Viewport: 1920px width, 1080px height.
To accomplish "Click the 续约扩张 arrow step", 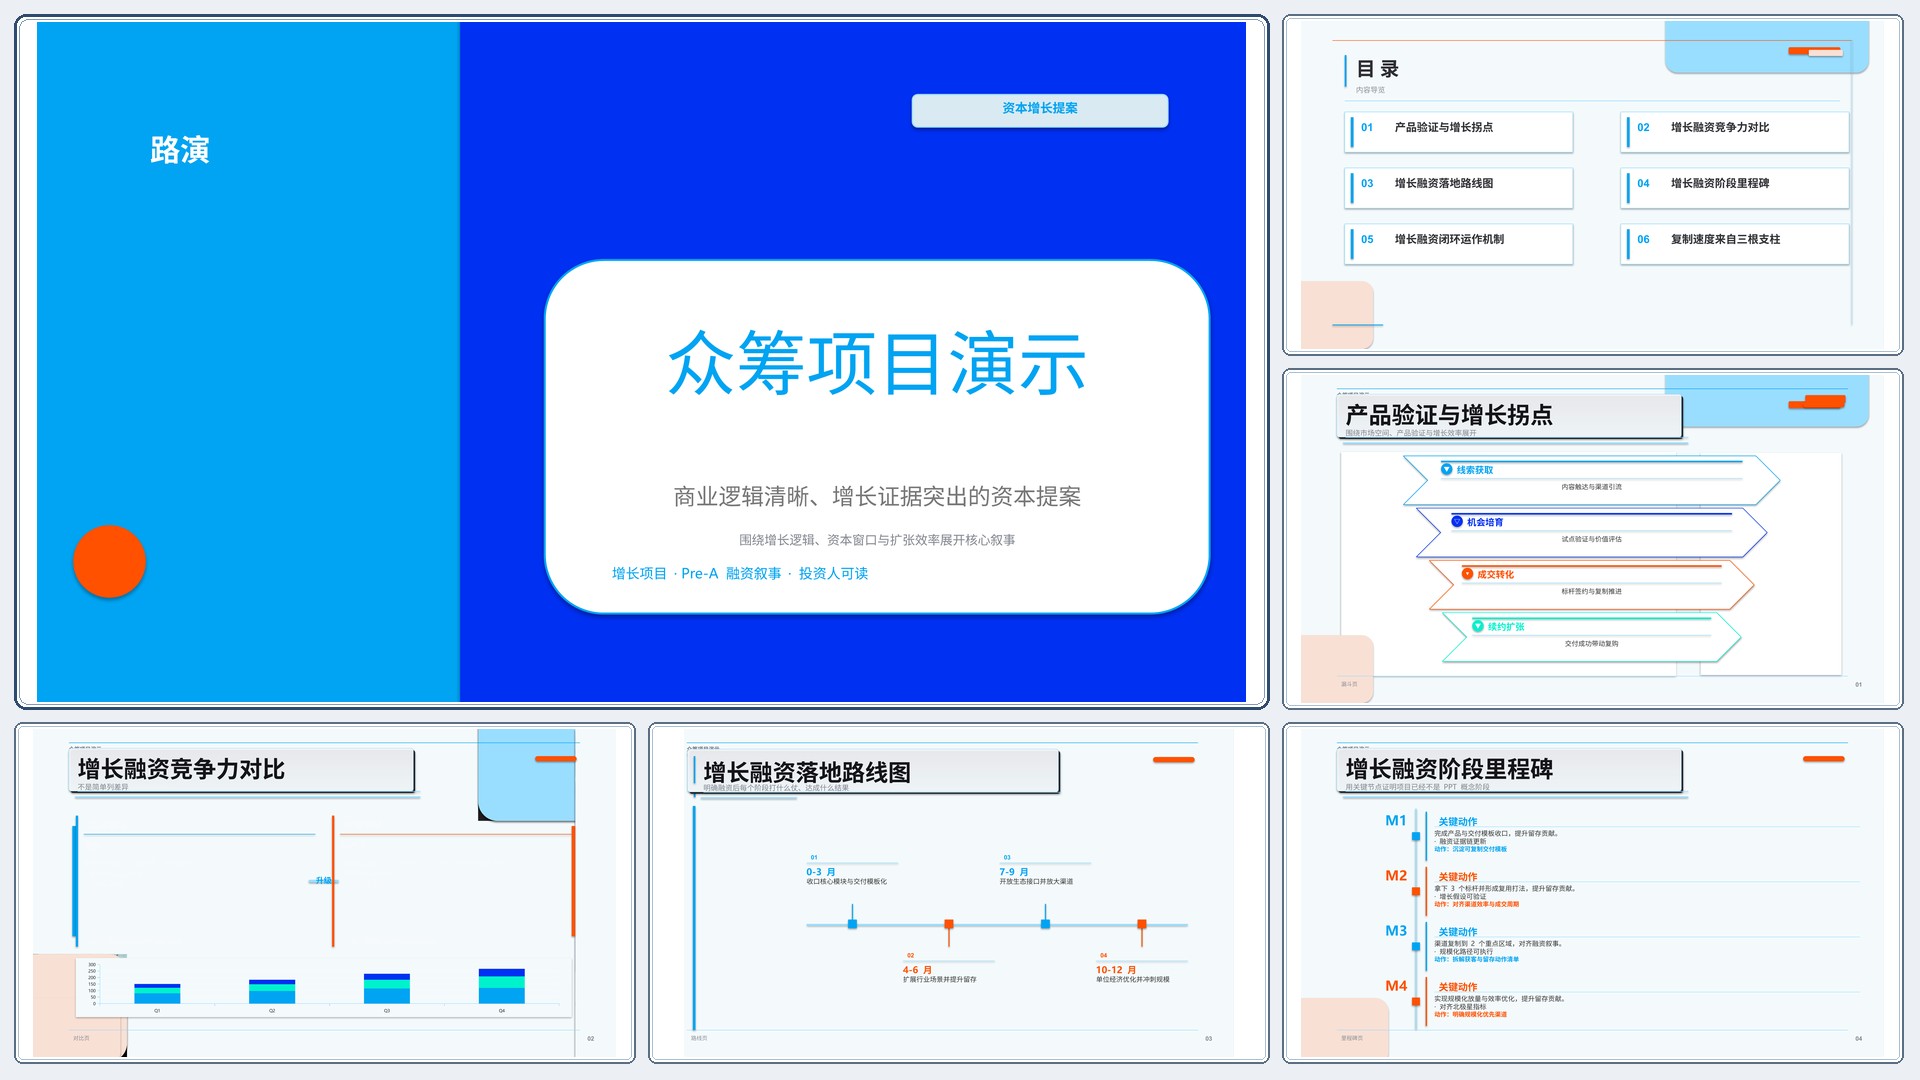I will point(1591,638).
